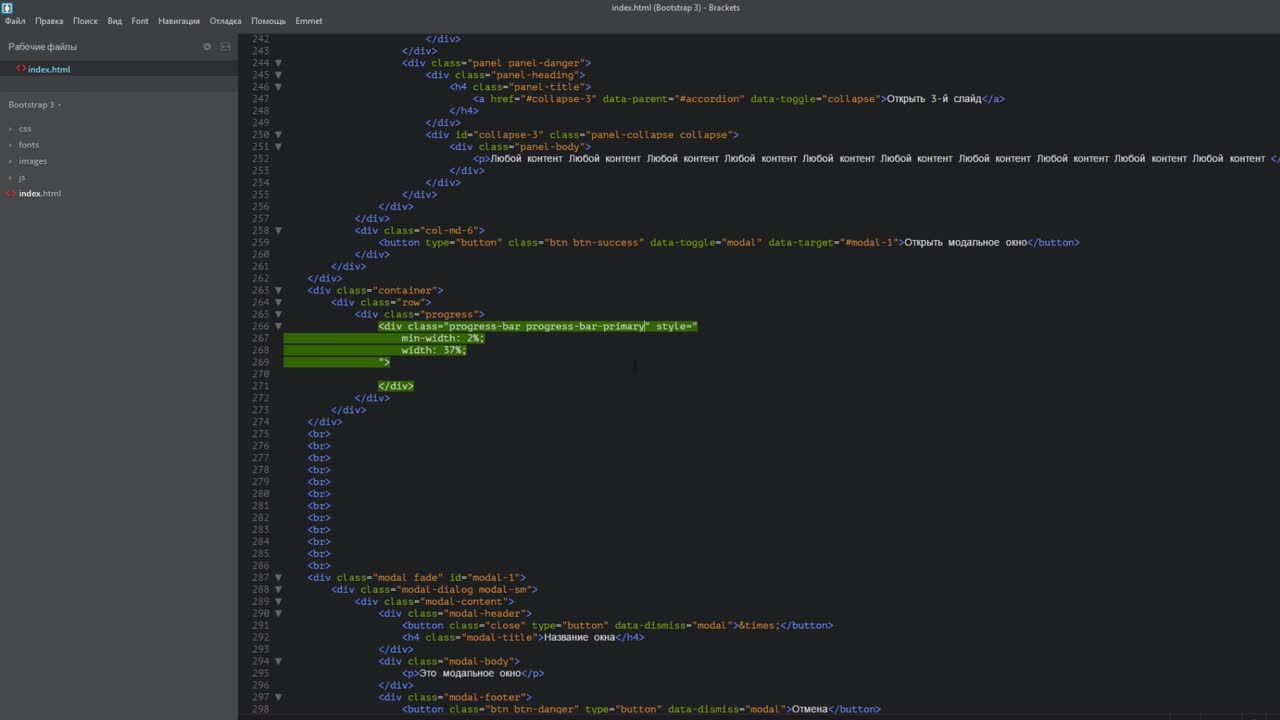Open index.html in the project tree
The width and height of the screenshot is (1280, 720).
click(x=40, y=193)
